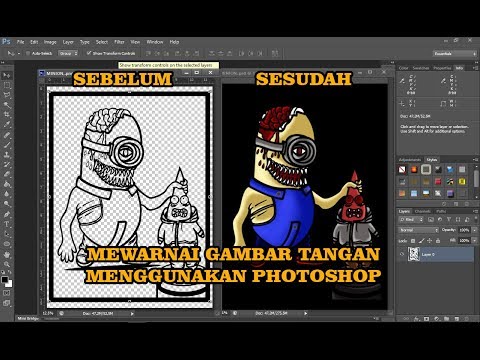Screen dimensions: 480x360
Task: Select the Eyedropper tool
Action: click(x=6, y=125)
